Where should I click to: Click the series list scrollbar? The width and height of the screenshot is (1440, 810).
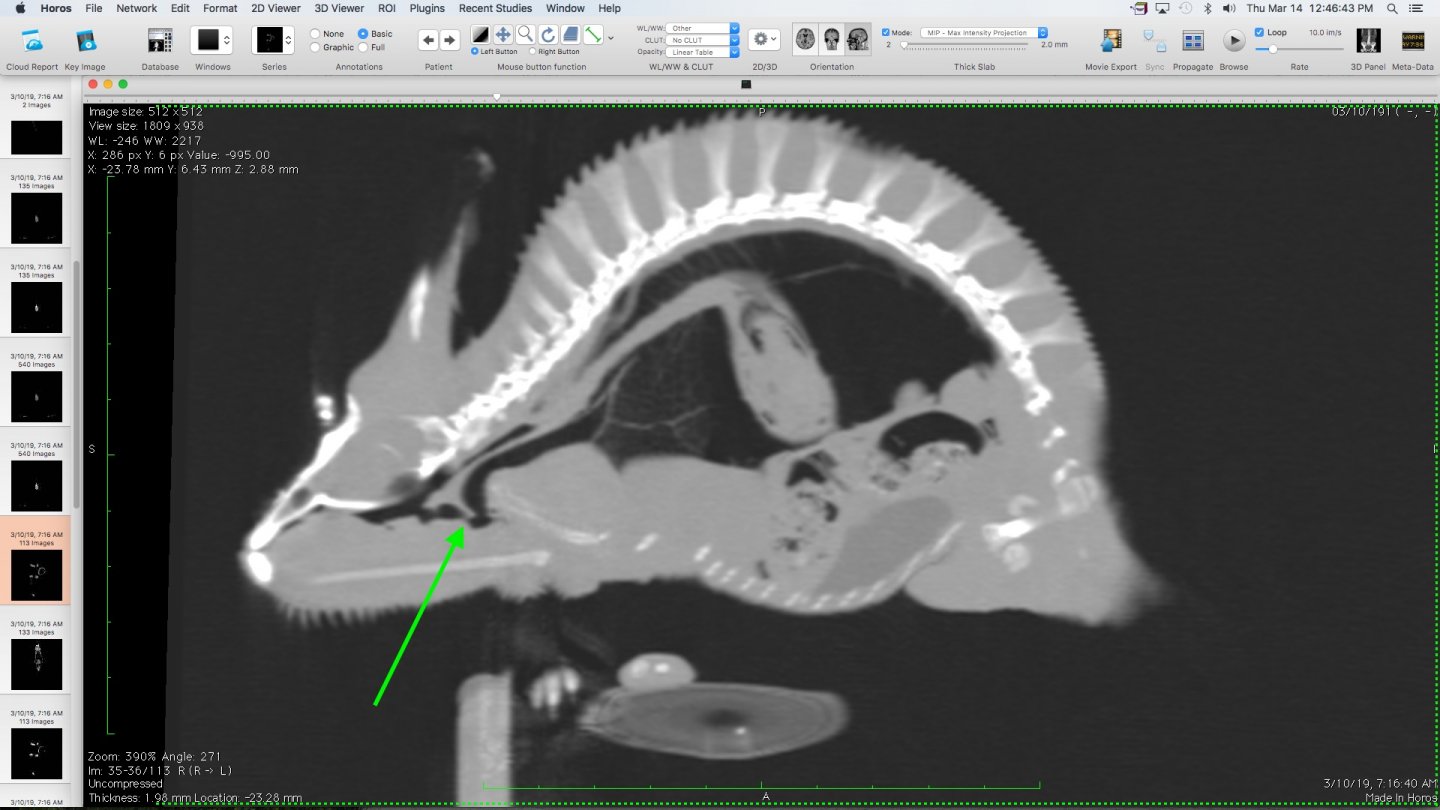[x=76, y=385]
